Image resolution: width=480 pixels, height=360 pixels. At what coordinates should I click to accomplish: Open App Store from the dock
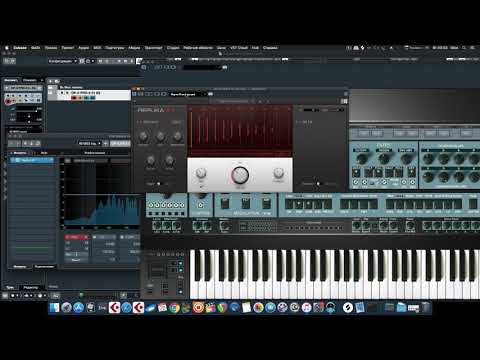[78, 307]
